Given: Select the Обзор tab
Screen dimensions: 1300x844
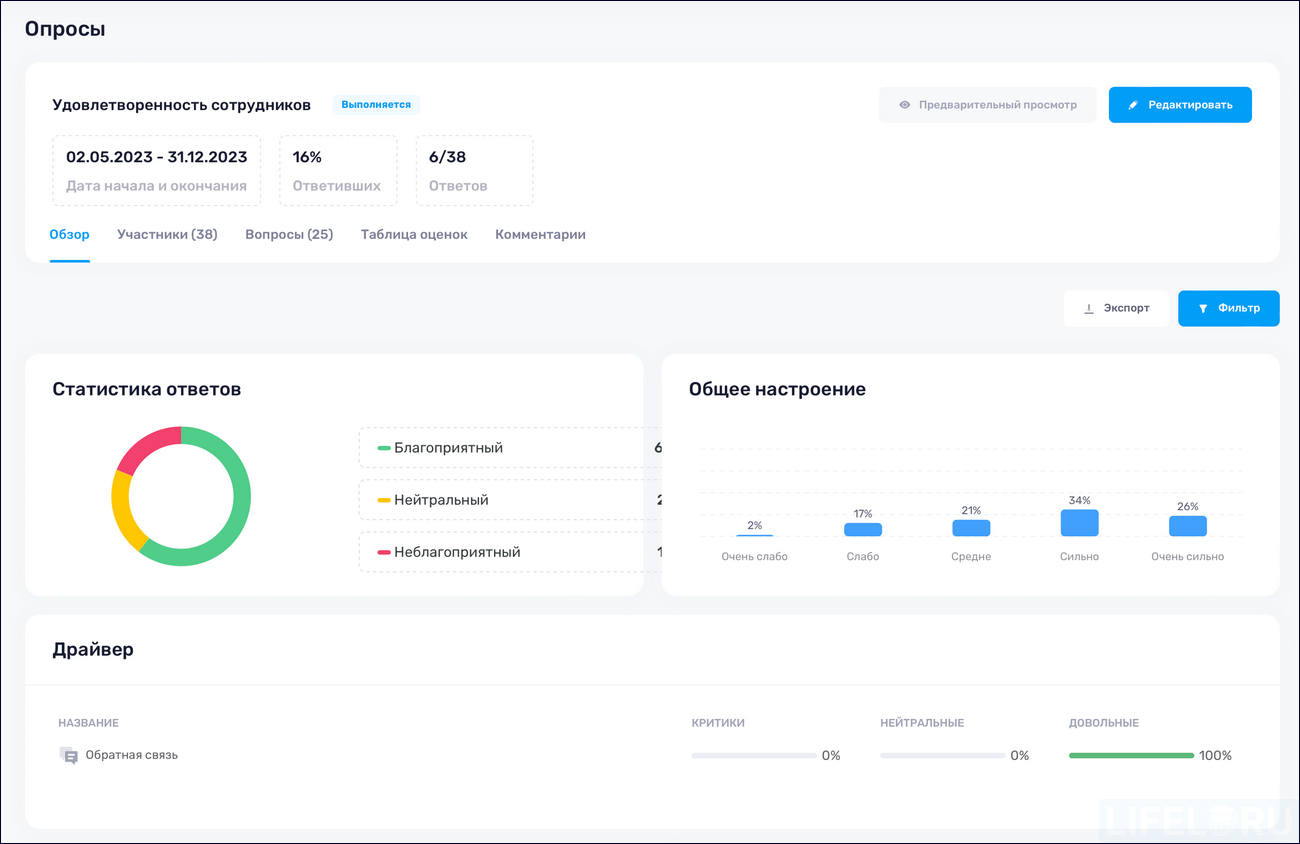Looking at the screenshot, I should point(69,234).
